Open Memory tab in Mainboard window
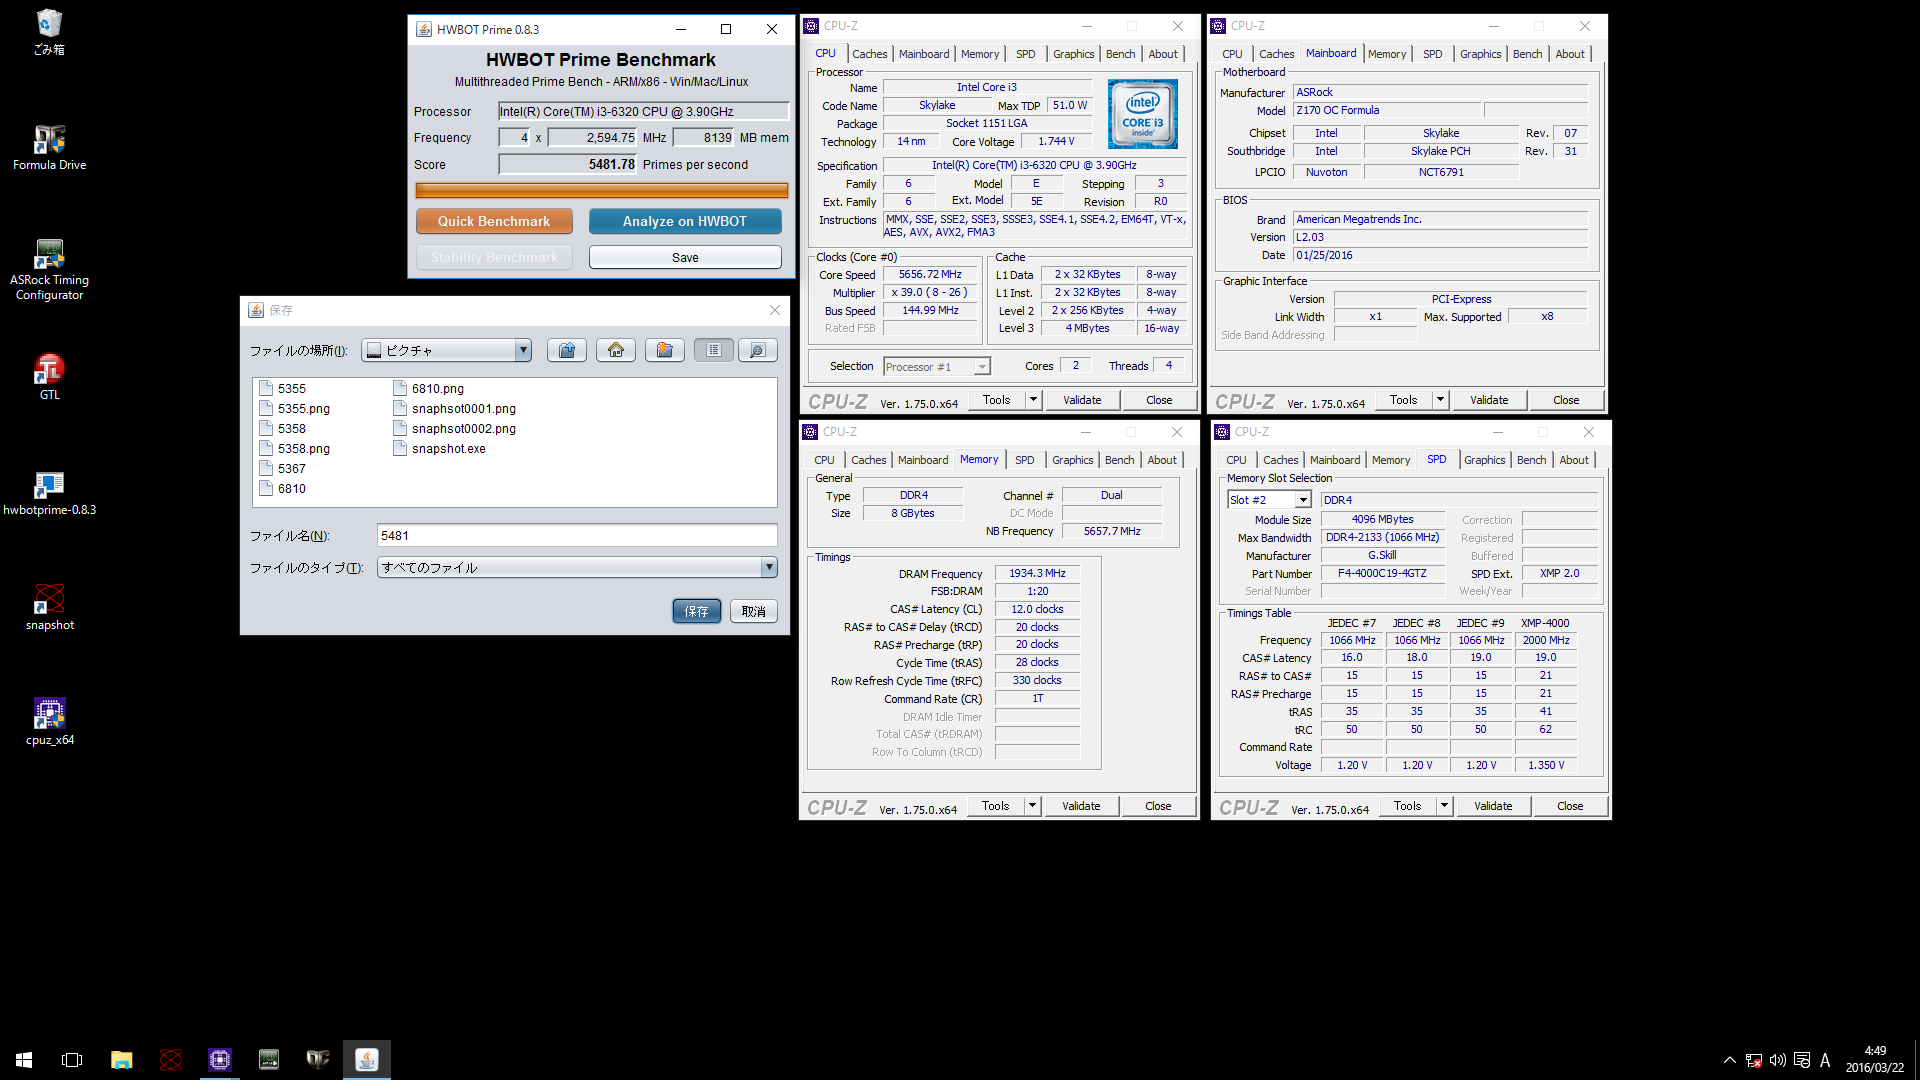The width and height of the screenshot is (1920, 1080). [x=1386, y=54]
